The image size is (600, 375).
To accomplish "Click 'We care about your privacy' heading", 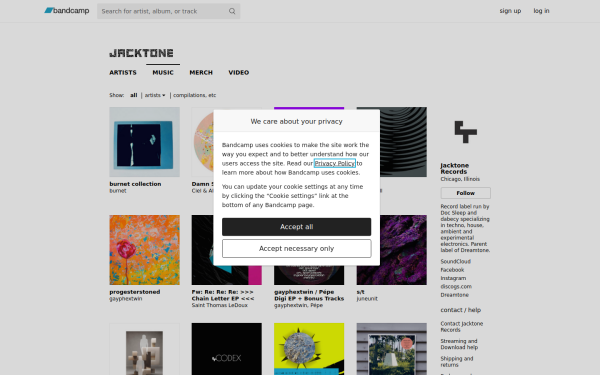I will pos(297,121).
